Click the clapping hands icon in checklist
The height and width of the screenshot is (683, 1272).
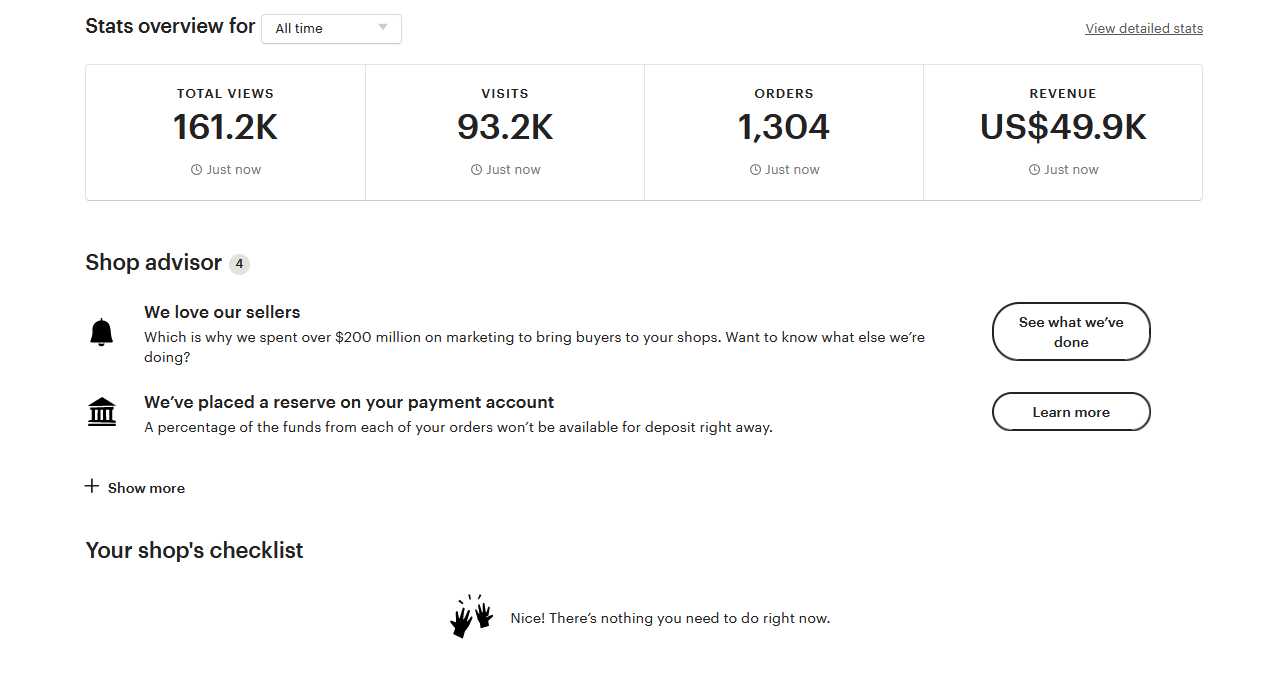pyautogui.click(x=471, y=617)
